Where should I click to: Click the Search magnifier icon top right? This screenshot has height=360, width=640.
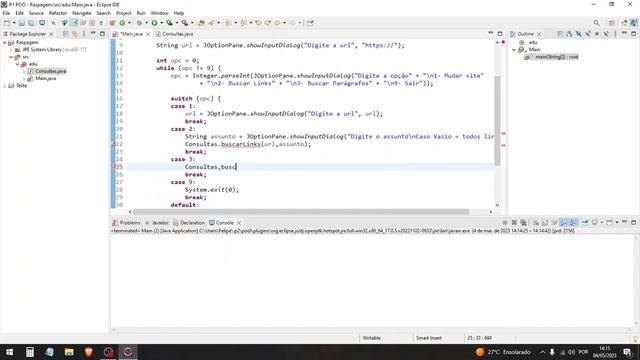pos(596,23)
